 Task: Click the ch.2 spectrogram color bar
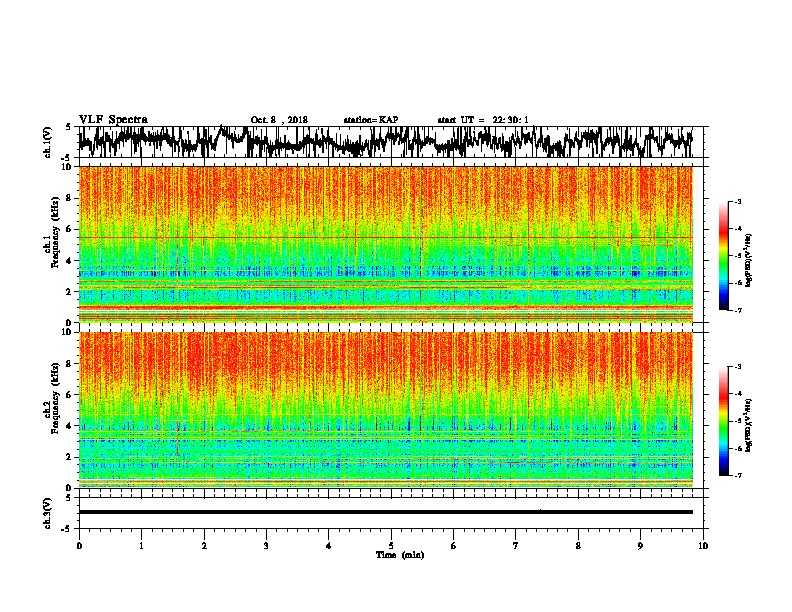click(723, 421)
